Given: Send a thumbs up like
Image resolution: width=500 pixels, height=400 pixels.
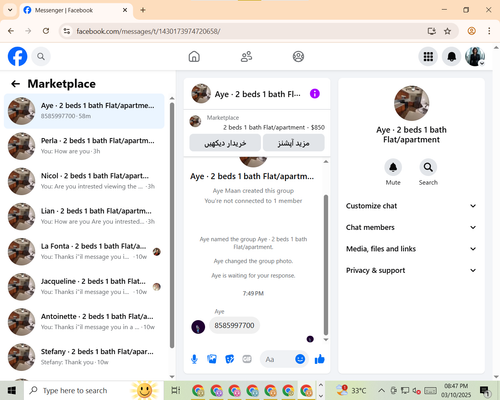Looking at the screenshot, I should click(320, 359).
